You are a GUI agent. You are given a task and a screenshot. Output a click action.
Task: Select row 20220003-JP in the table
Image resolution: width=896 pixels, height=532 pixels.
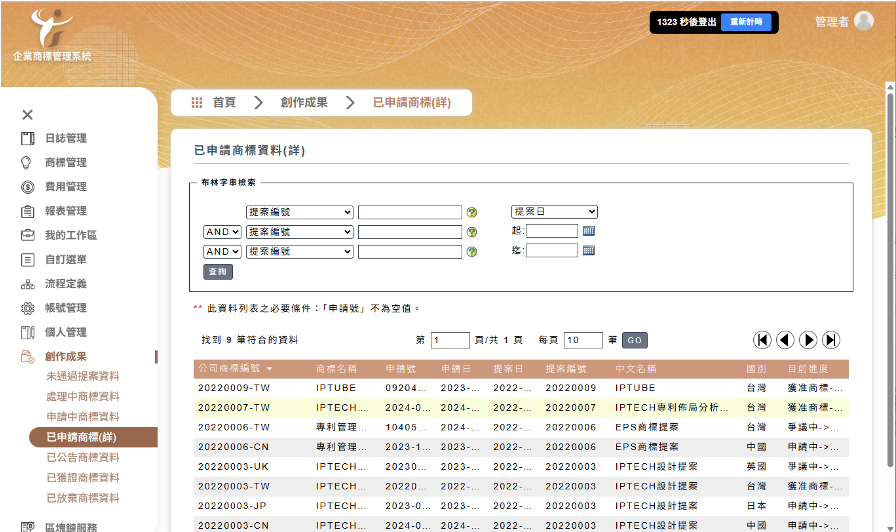coord(521,506)
